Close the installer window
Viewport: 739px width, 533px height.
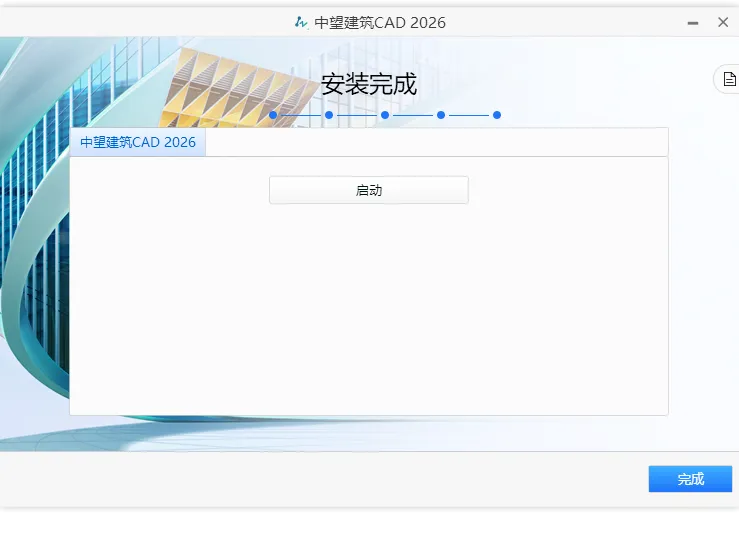click(723, 22)
